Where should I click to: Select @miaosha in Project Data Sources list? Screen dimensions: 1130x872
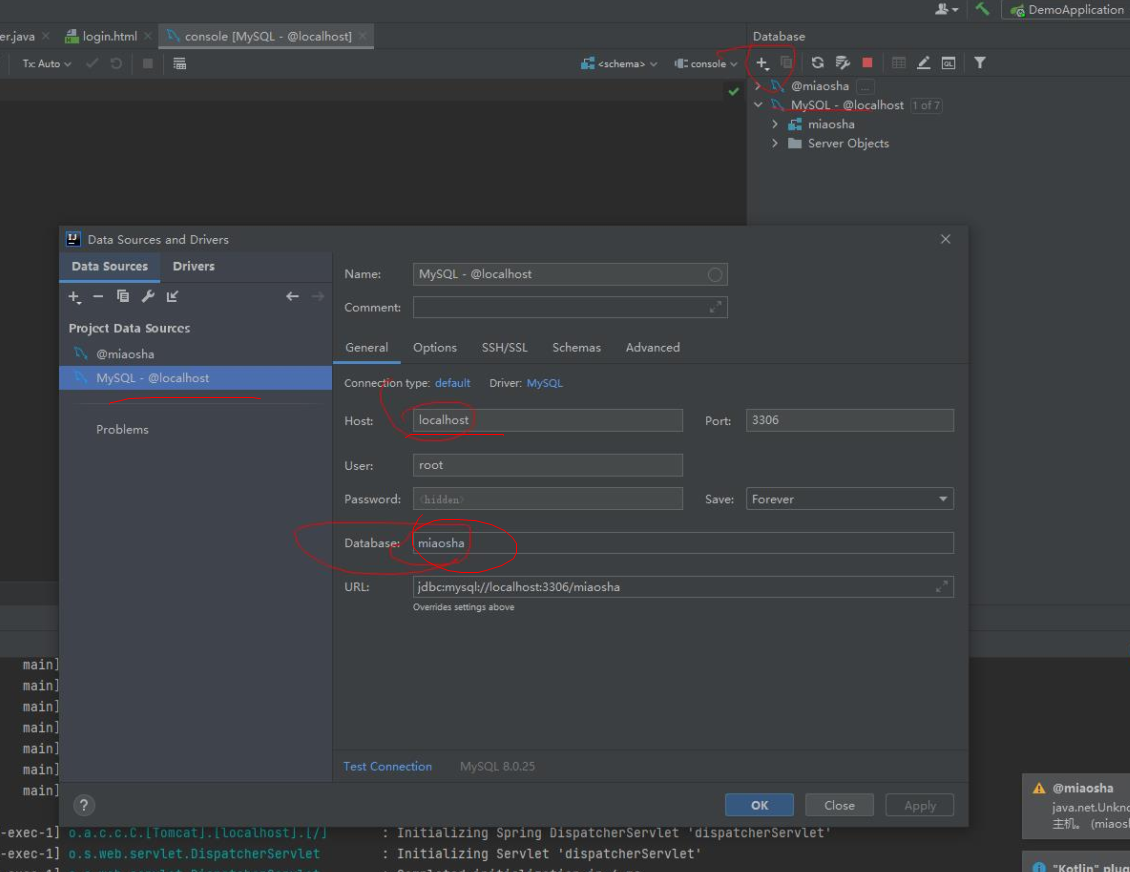point(195,354)
